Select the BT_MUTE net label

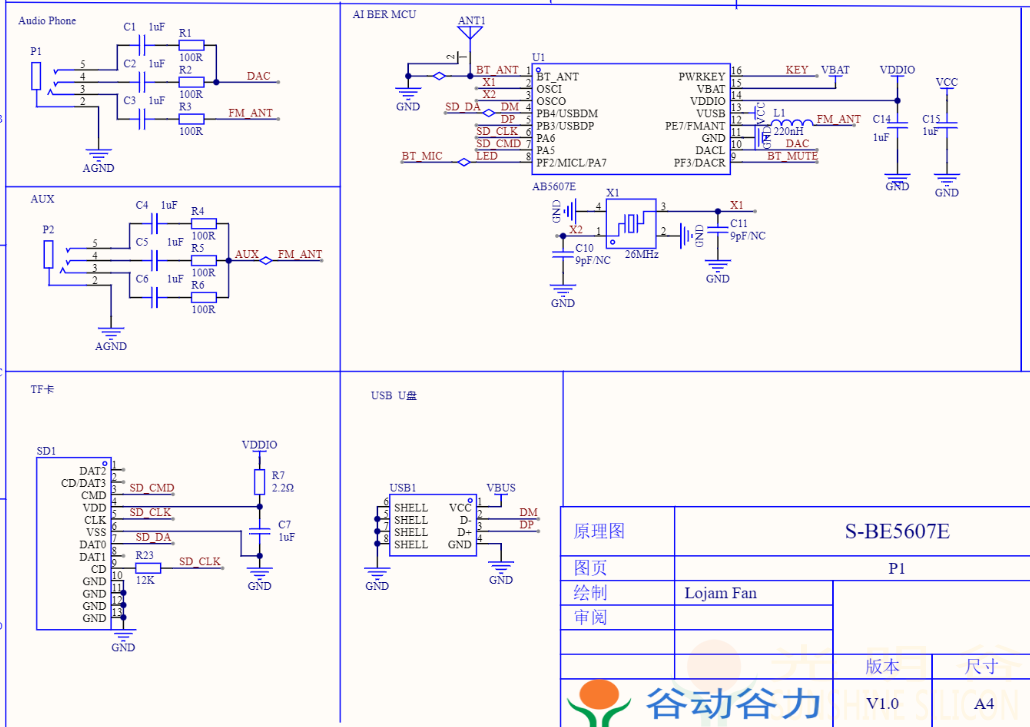pos(792,156)
